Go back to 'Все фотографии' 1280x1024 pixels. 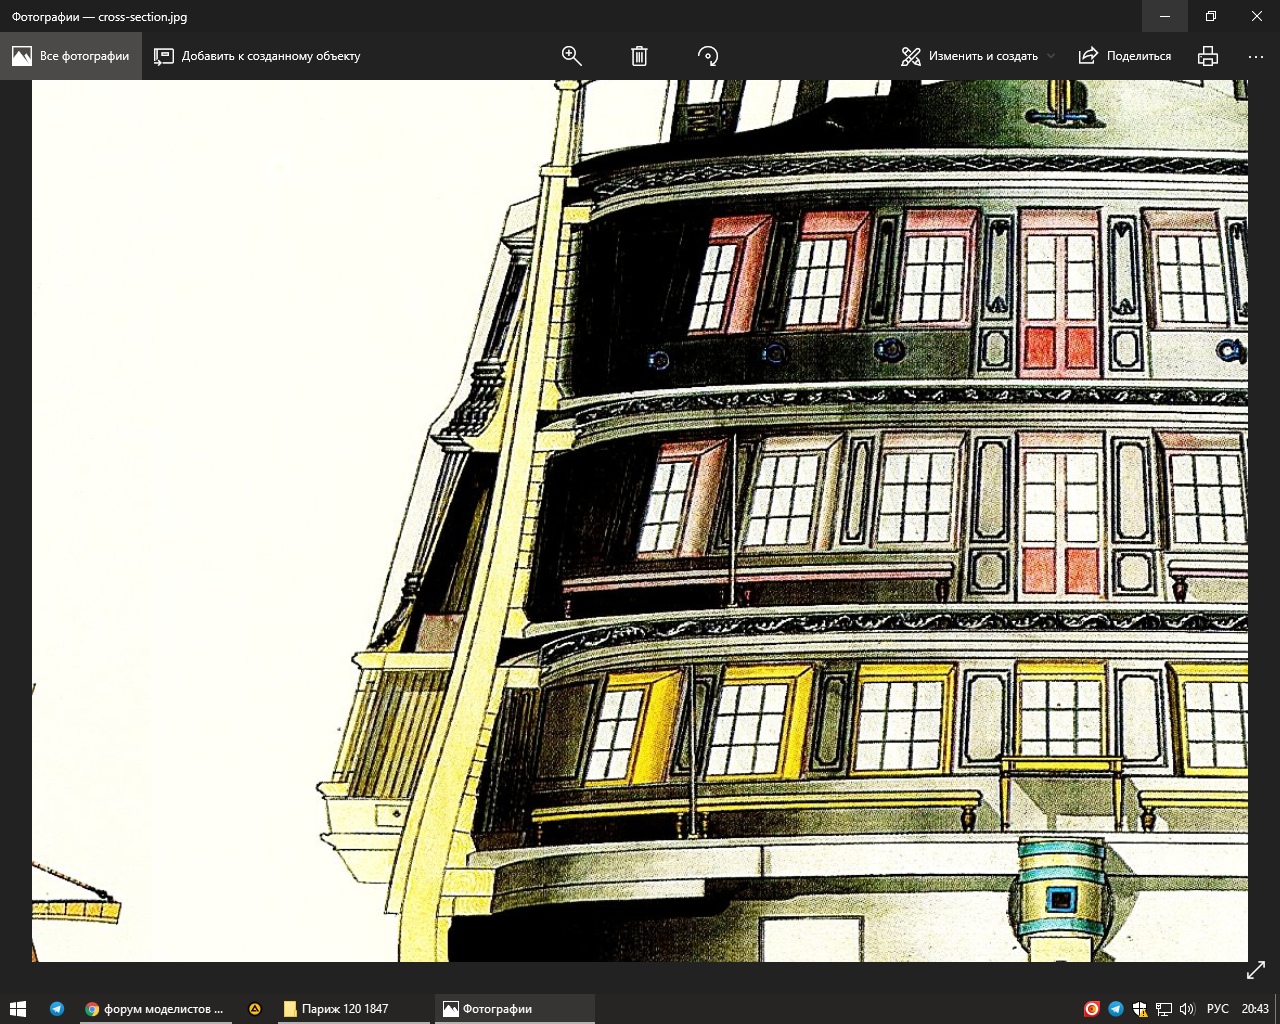71,56
